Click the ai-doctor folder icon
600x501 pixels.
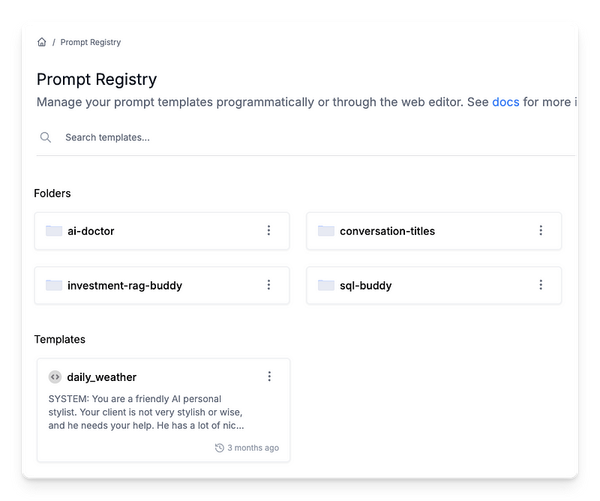54,231
